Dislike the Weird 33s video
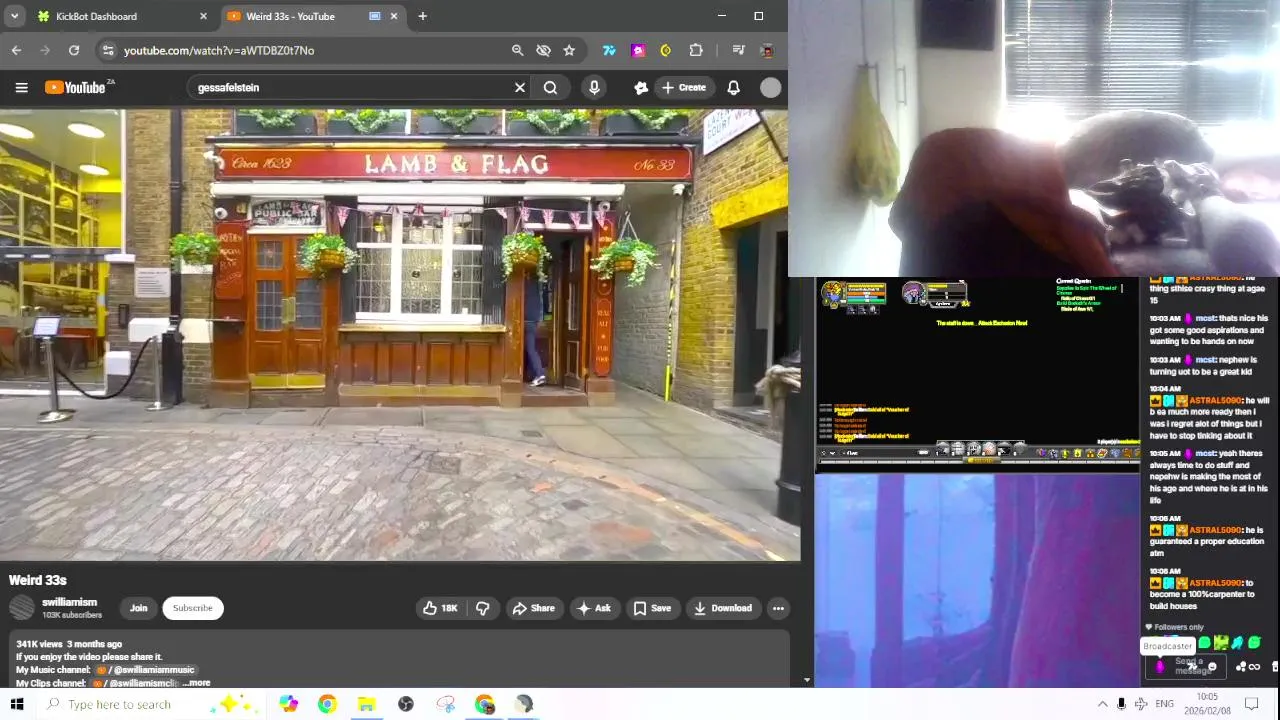Image resolution: width=1280 pixels, height=720 pixels. click(x=483, y=608)
